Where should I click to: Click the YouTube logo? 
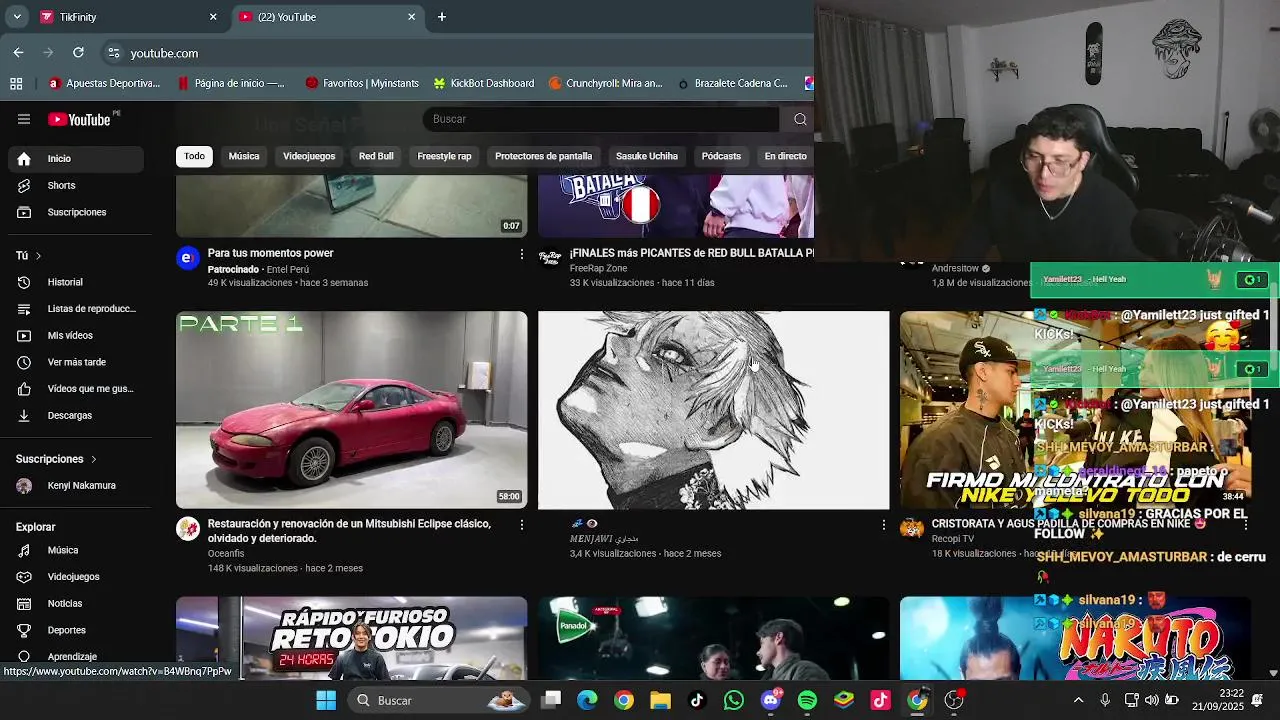79,119
